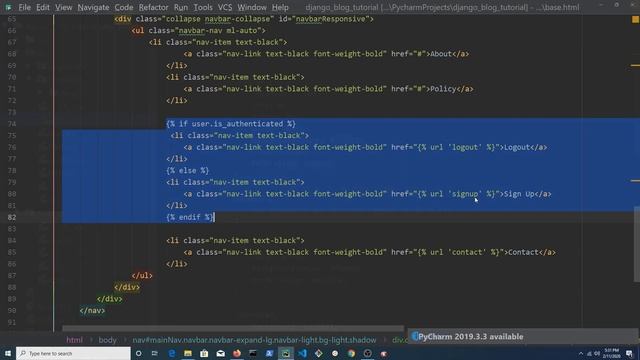Click 'Logout' text in line 76

click(517, 147)
